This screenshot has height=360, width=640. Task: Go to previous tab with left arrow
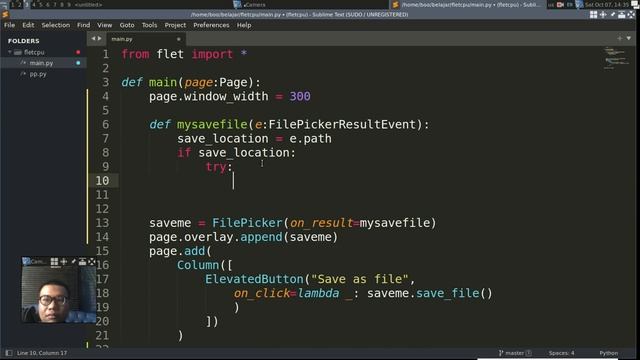coord(93,39)
